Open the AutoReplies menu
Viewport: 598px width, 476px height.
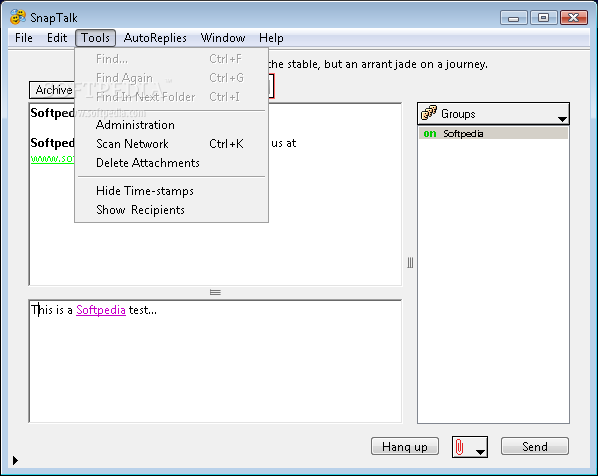(155, 38)
